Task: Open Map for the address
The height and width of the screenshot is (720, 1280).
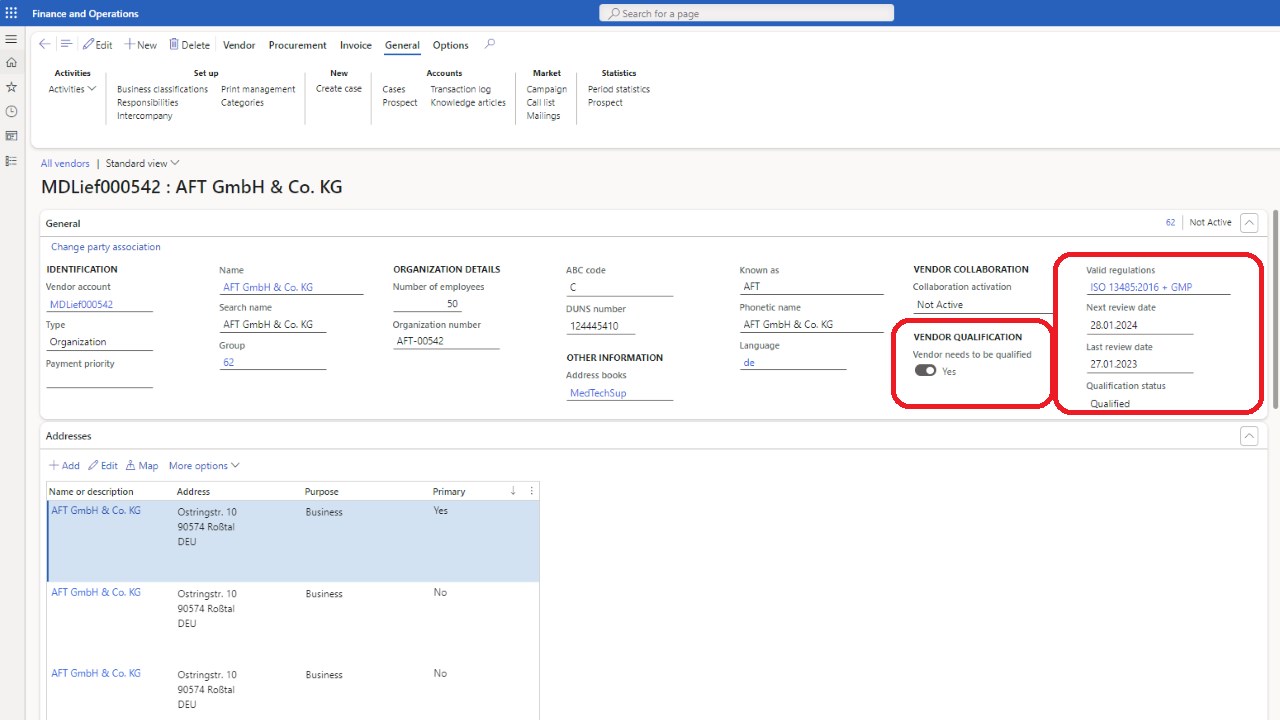Action: point(142,465)
